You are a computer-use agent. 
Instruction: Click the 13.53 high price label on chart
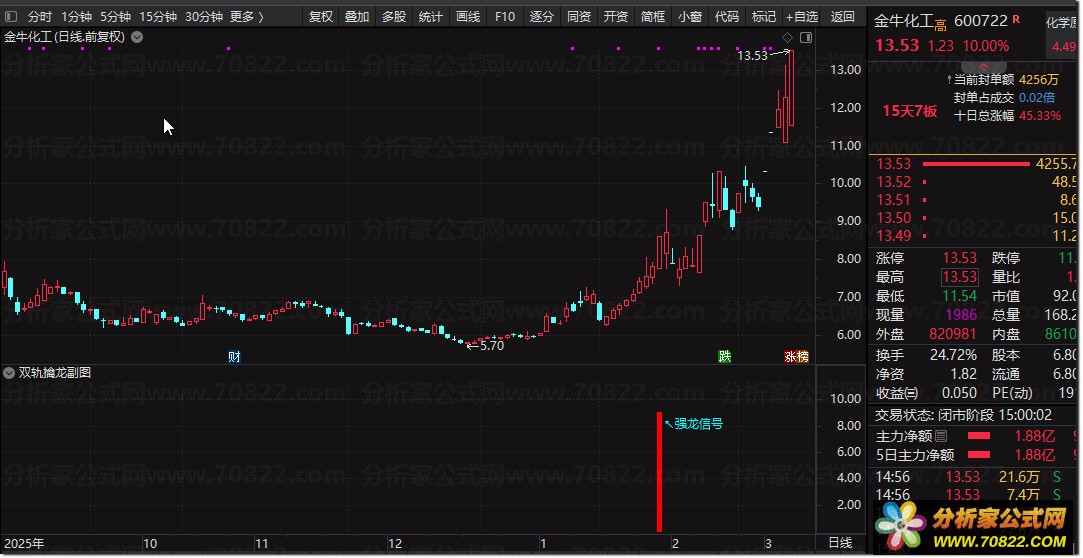point(752,55)
